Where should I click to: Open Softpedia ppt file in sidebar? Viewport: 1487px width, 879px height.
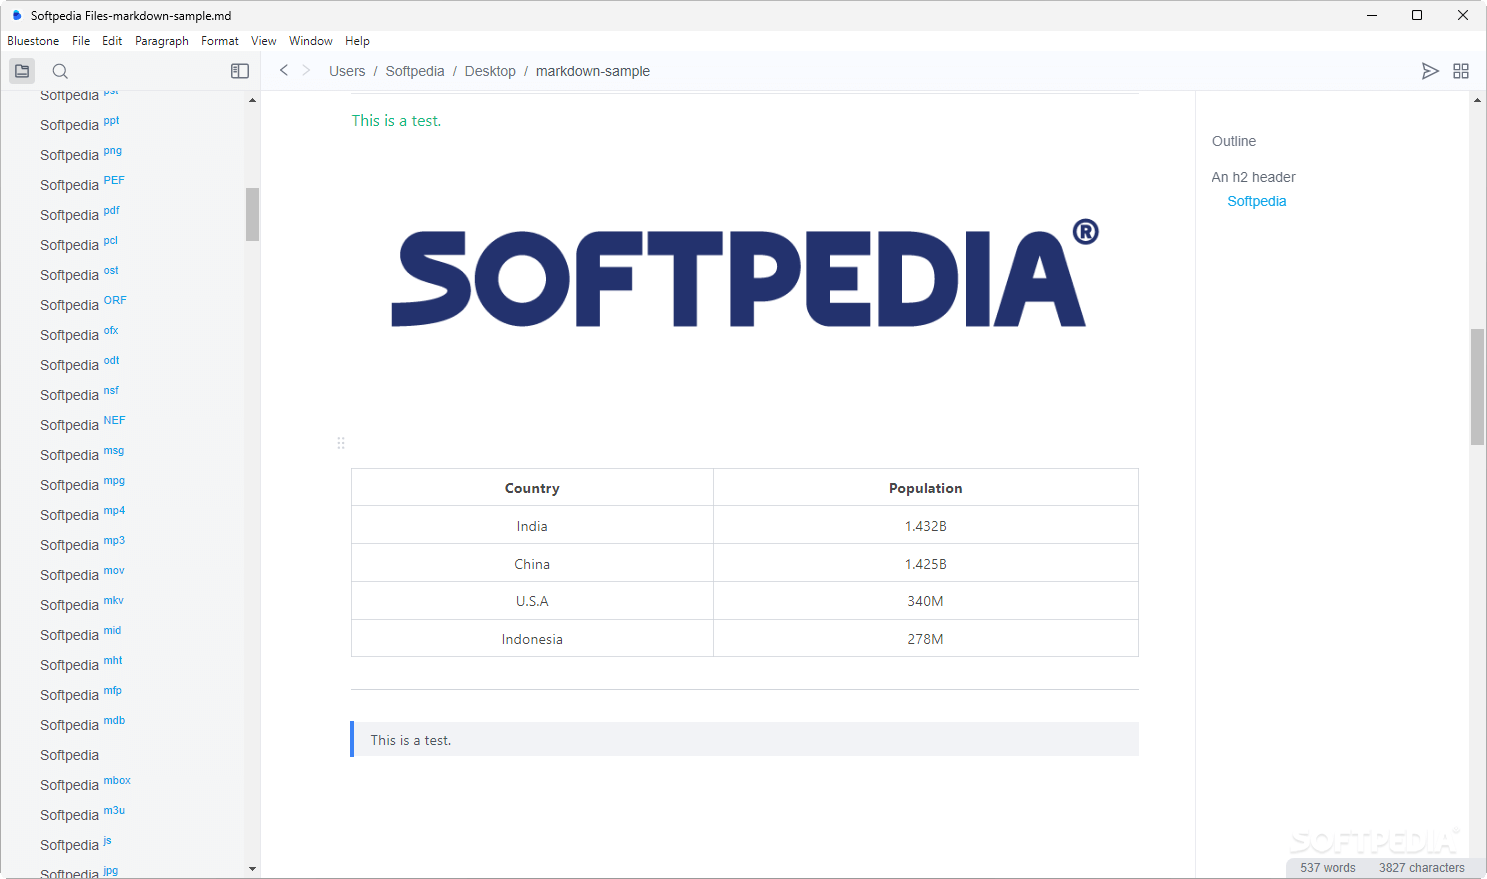tap(80, 124)
